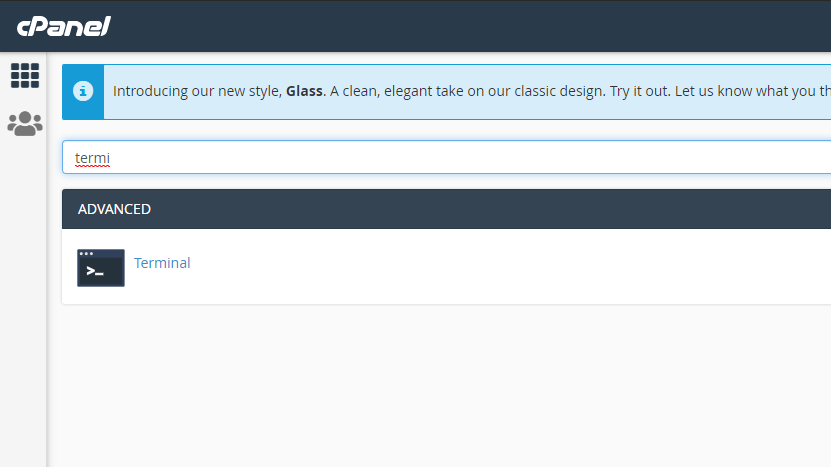Viewport: 831px width, 467px height.
Task: Launch the Terminal console icon
Action: pyautogui.click(x=101, y=267)
